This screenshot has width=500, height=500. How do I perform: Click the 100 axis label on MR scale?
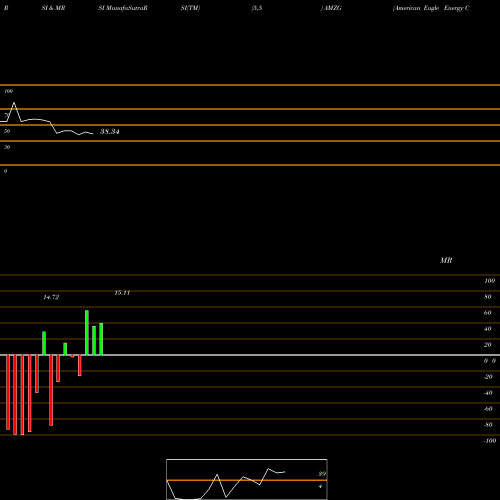click(489, 281)
